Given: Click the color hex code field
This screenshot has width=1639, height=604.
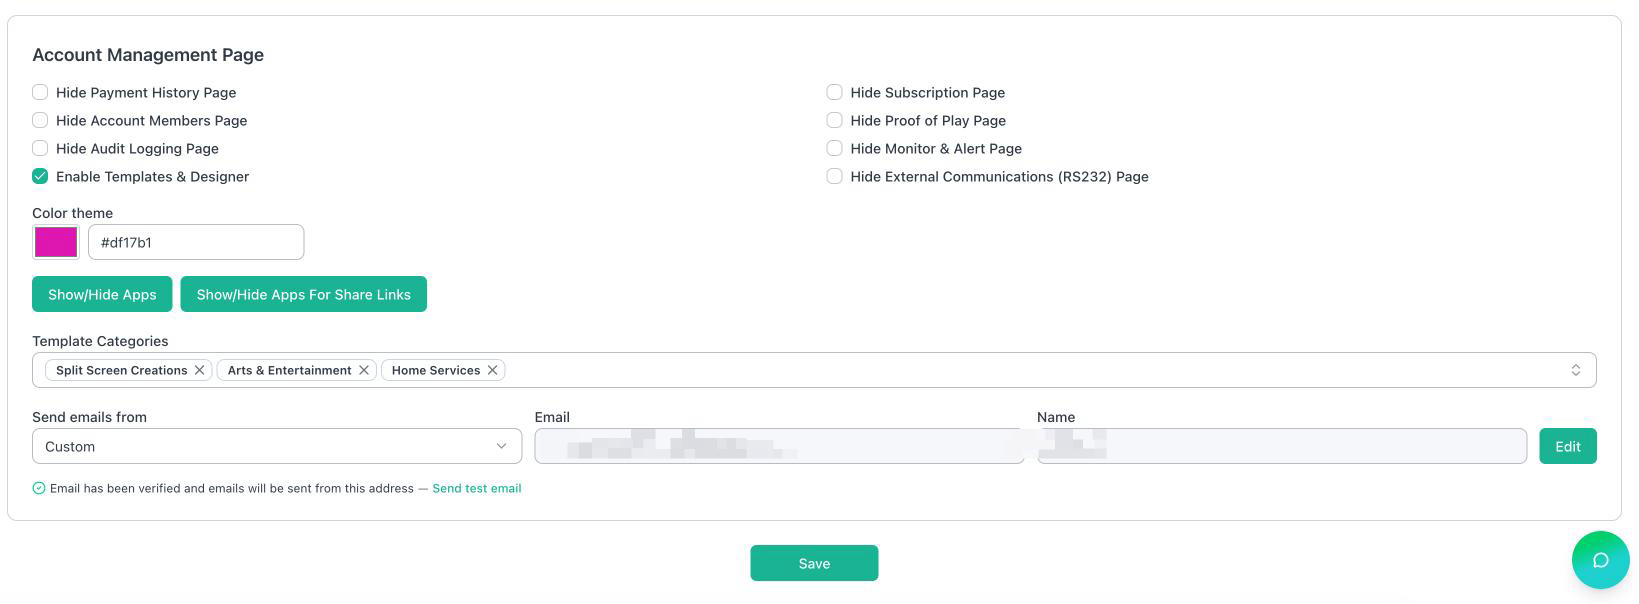Looking at the screenshot, I should (196, 242).
